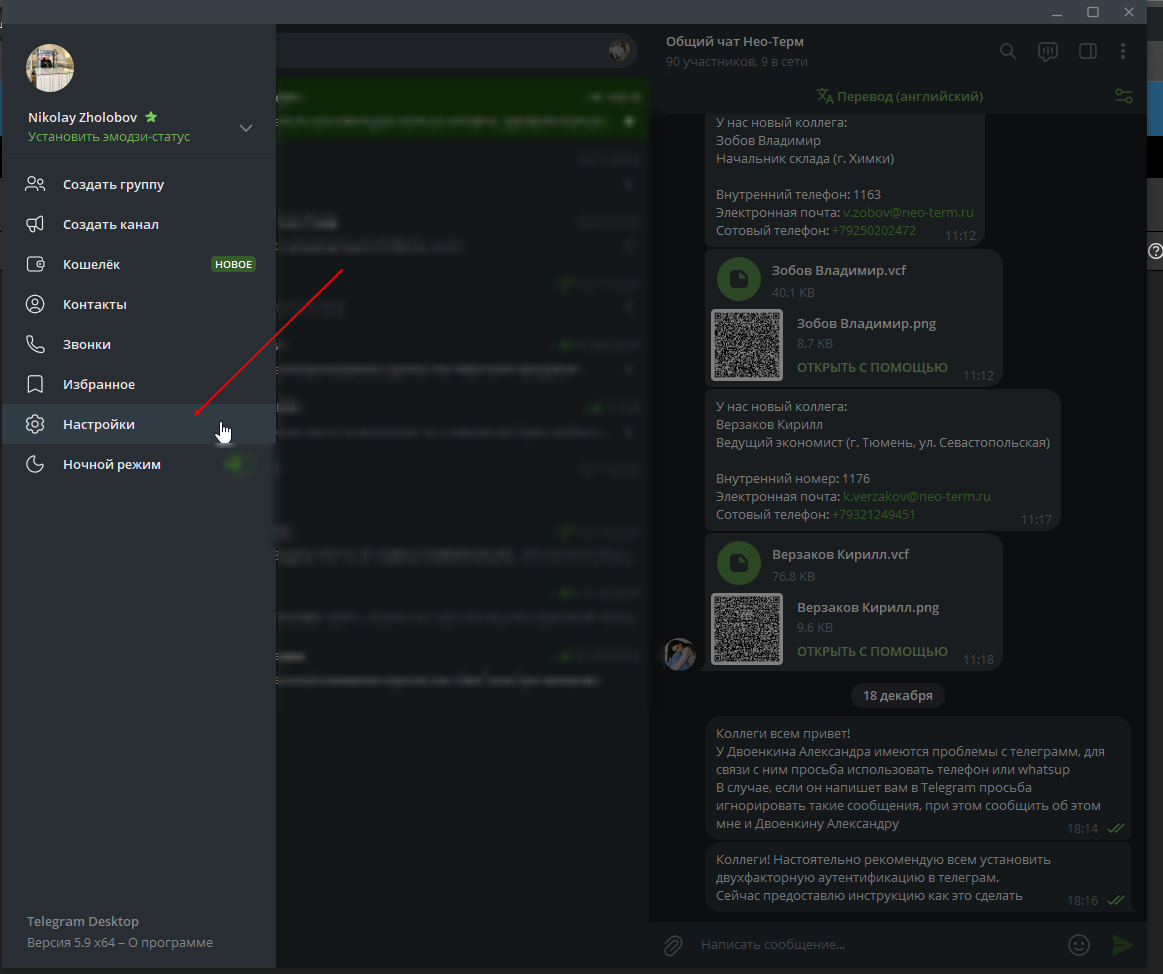Open Звонки from the side menu
The width and height of the screenshot is (1163, 974).
point(139,344)
